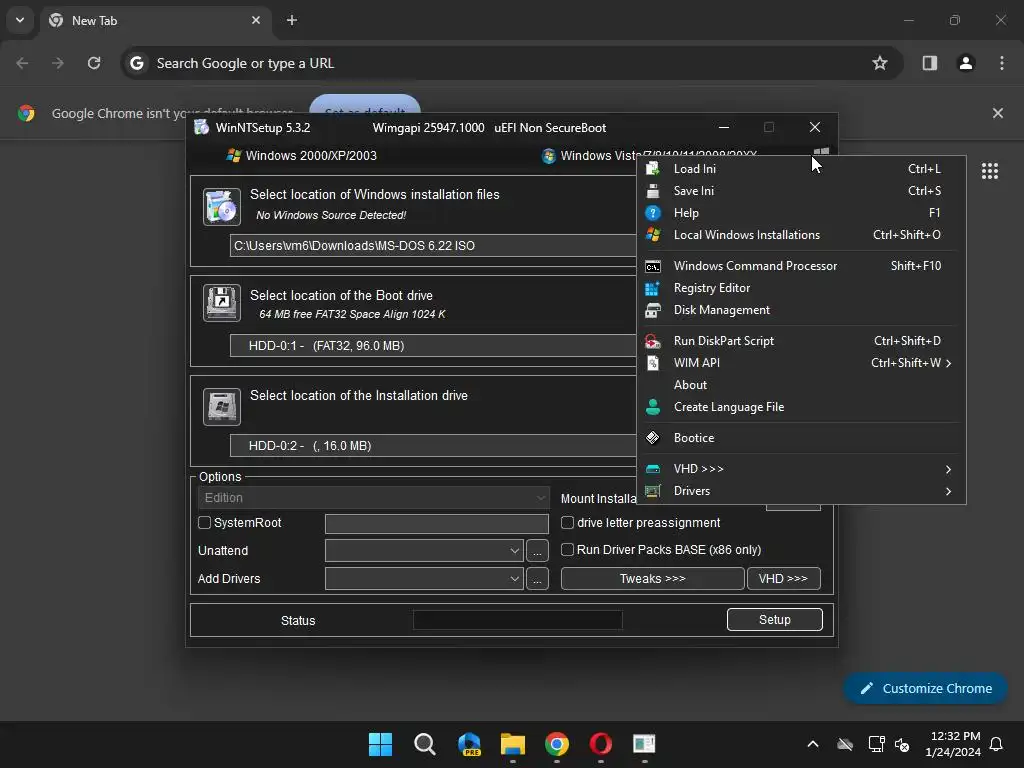Viewport: 1024px width, 768px height.
Task: Choose About from the menu
Action: coord(801,385)
